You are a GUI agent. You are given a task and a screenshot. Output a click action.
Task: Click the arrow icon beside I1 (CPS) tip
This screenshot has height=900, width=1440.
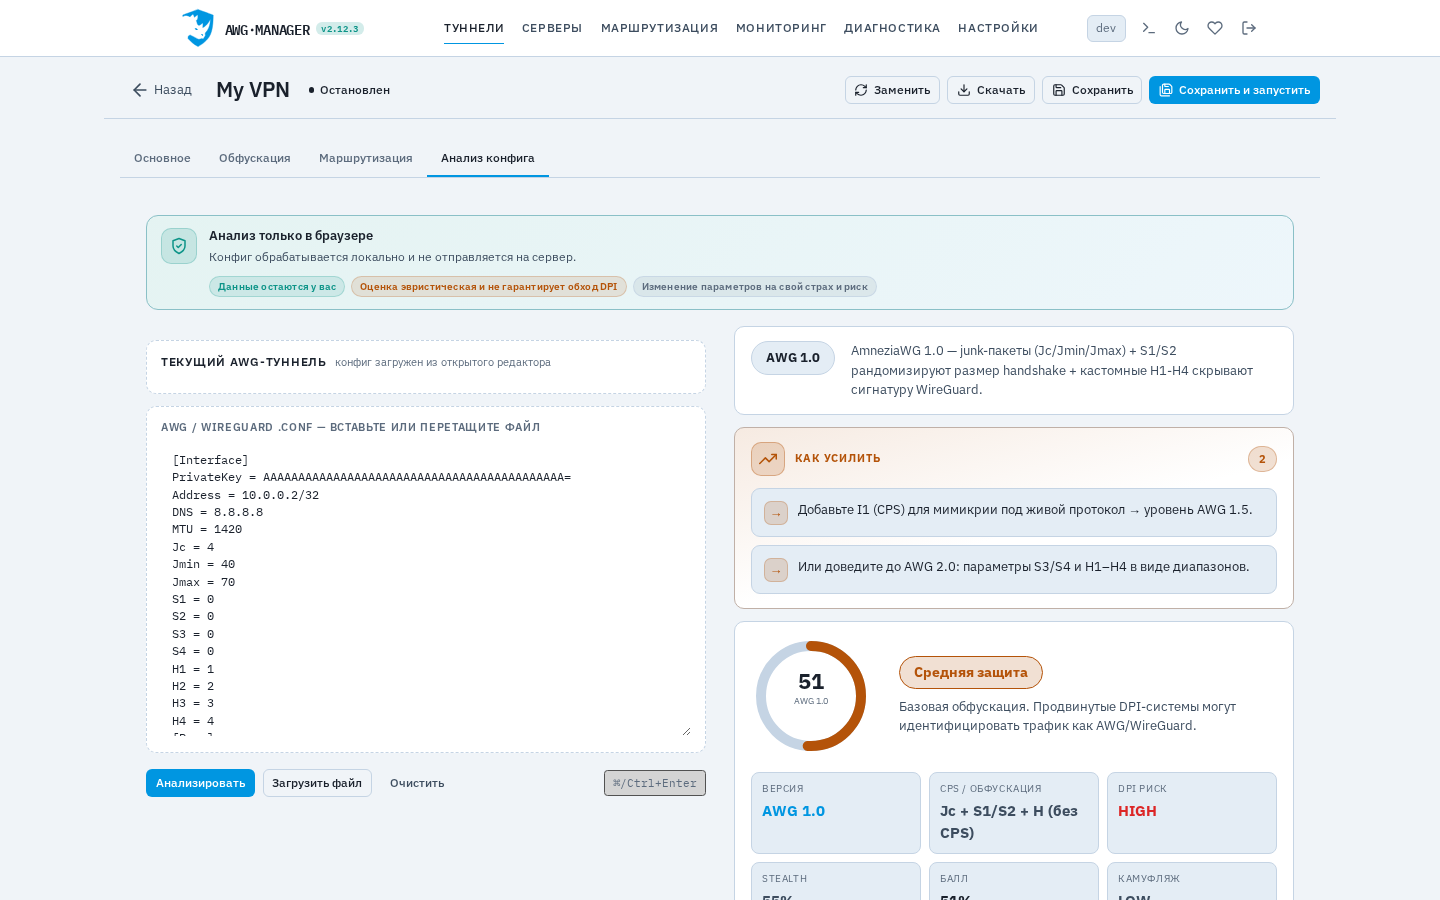(x=776, y=513)
